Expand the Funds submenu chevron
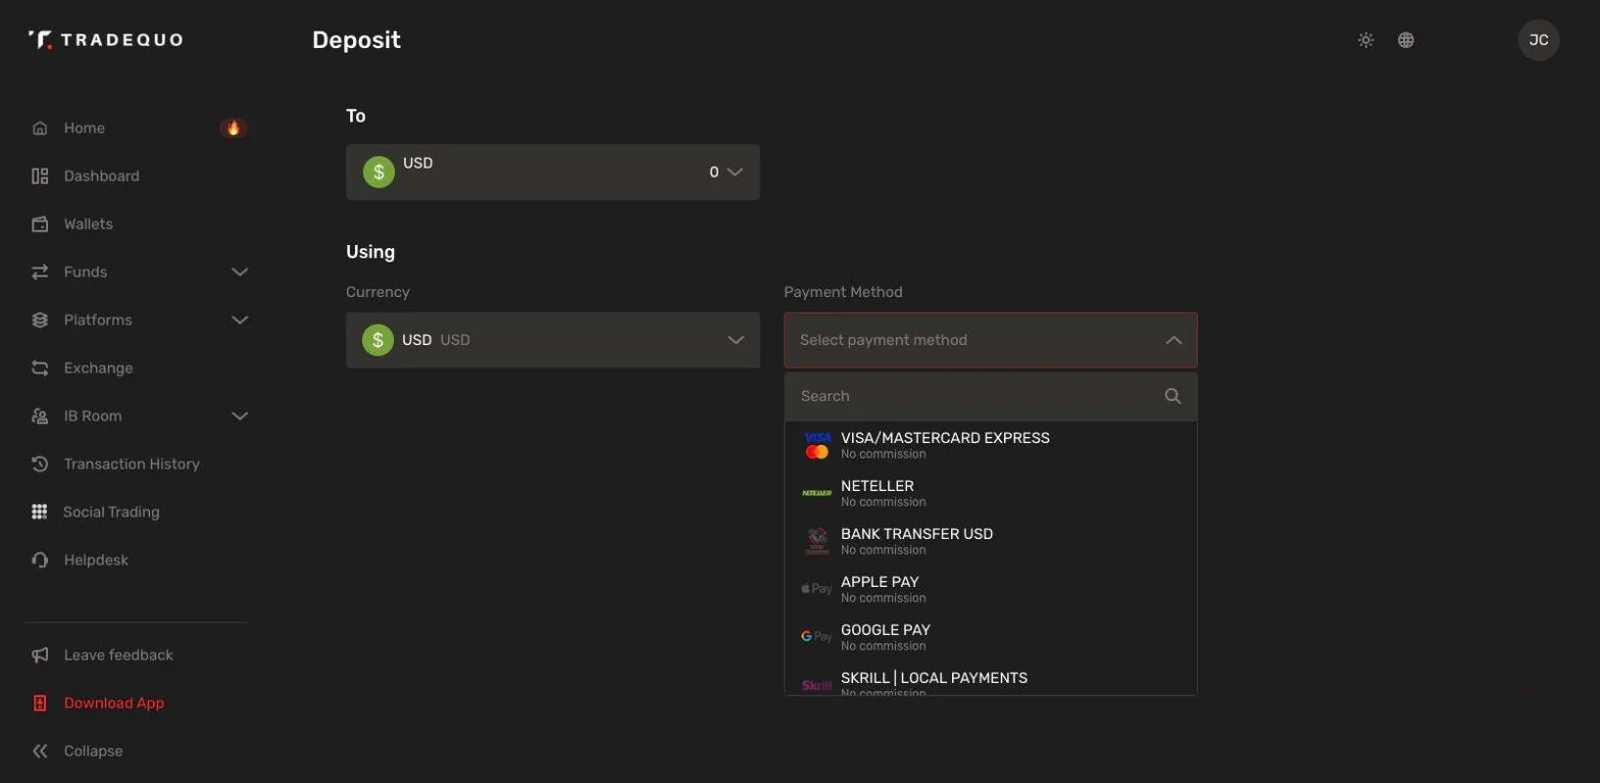 [x=240, y=272]
